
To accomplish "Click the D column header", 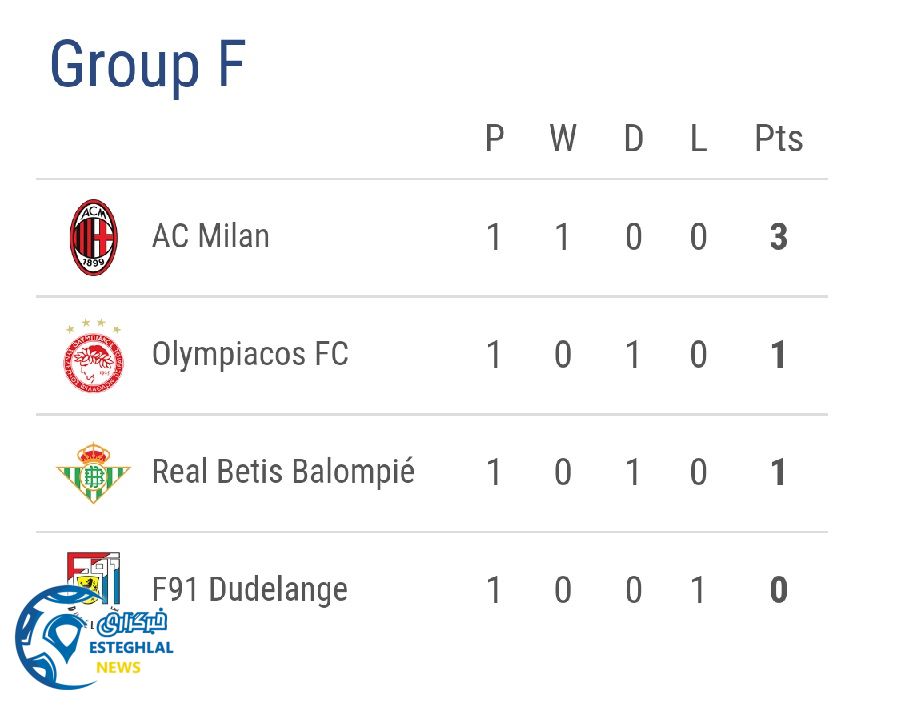I will [x=633, y=139].
